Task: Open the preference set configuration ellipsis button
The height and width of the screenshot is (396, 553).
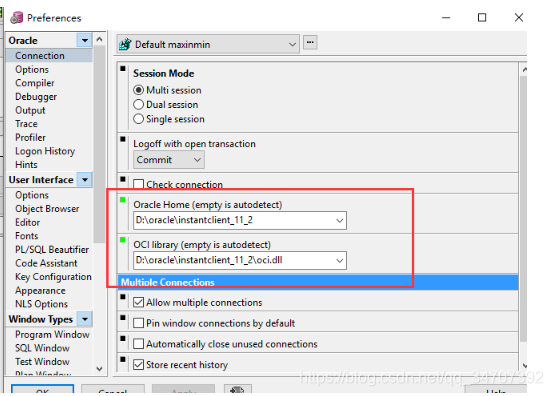Action: (x=310, y=42)
